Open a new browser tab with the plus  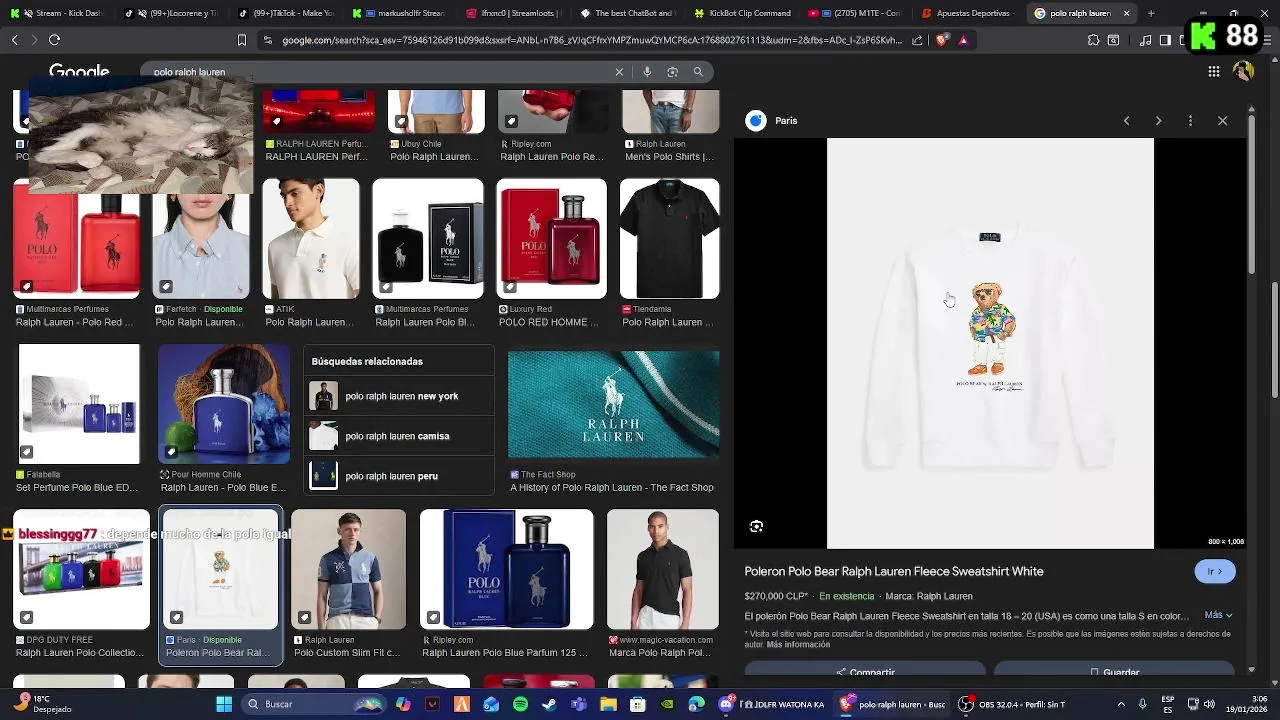point(1151,14)
